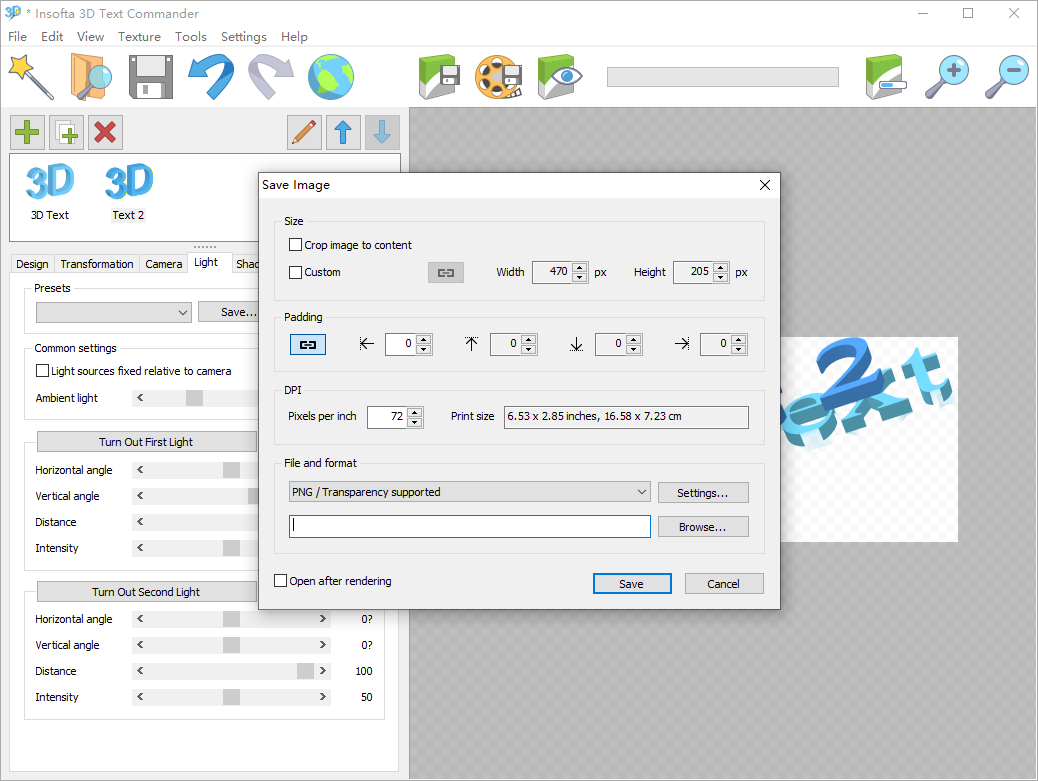Screen dimensions: 1038x781
Task: Open the render preview box-with-eye icon
Action: pos(558,76)
